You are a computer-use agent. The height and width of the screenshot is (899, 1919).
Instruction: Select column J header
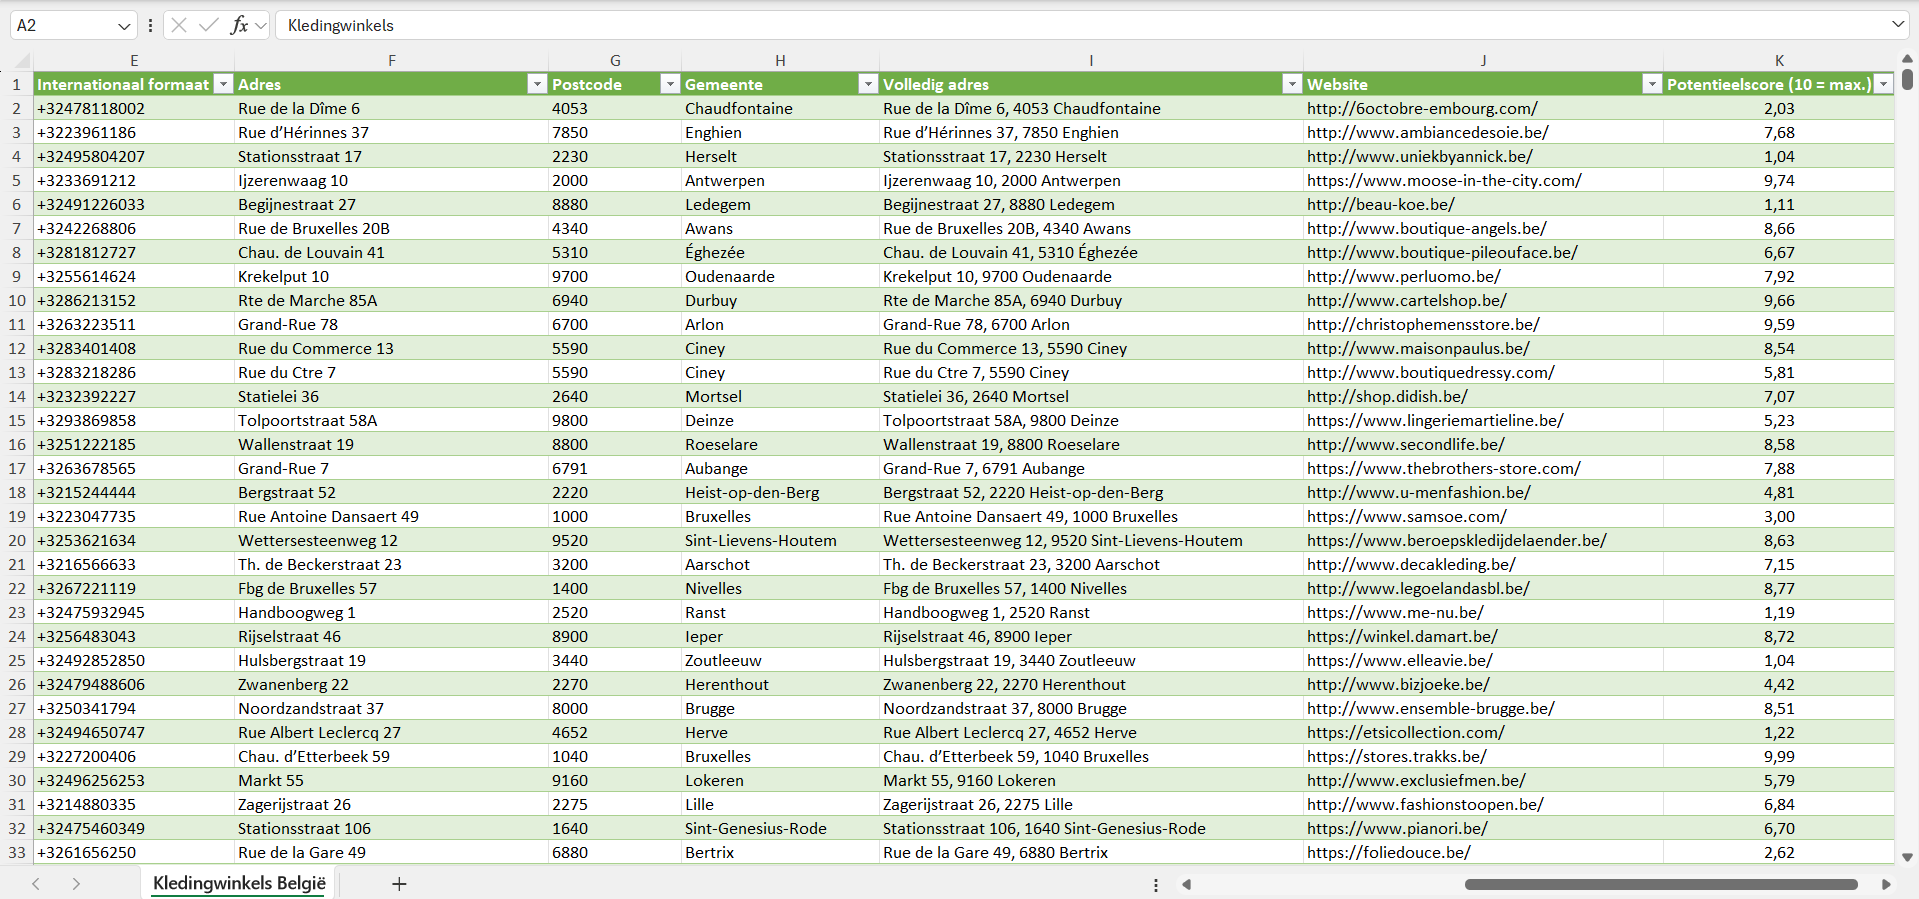(1482, 60)
